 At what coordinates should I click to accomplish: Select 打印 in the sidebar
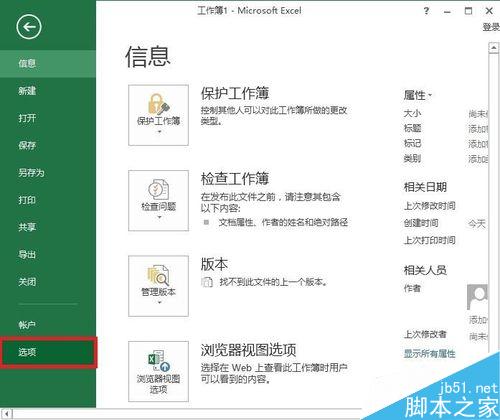point(48,200)
